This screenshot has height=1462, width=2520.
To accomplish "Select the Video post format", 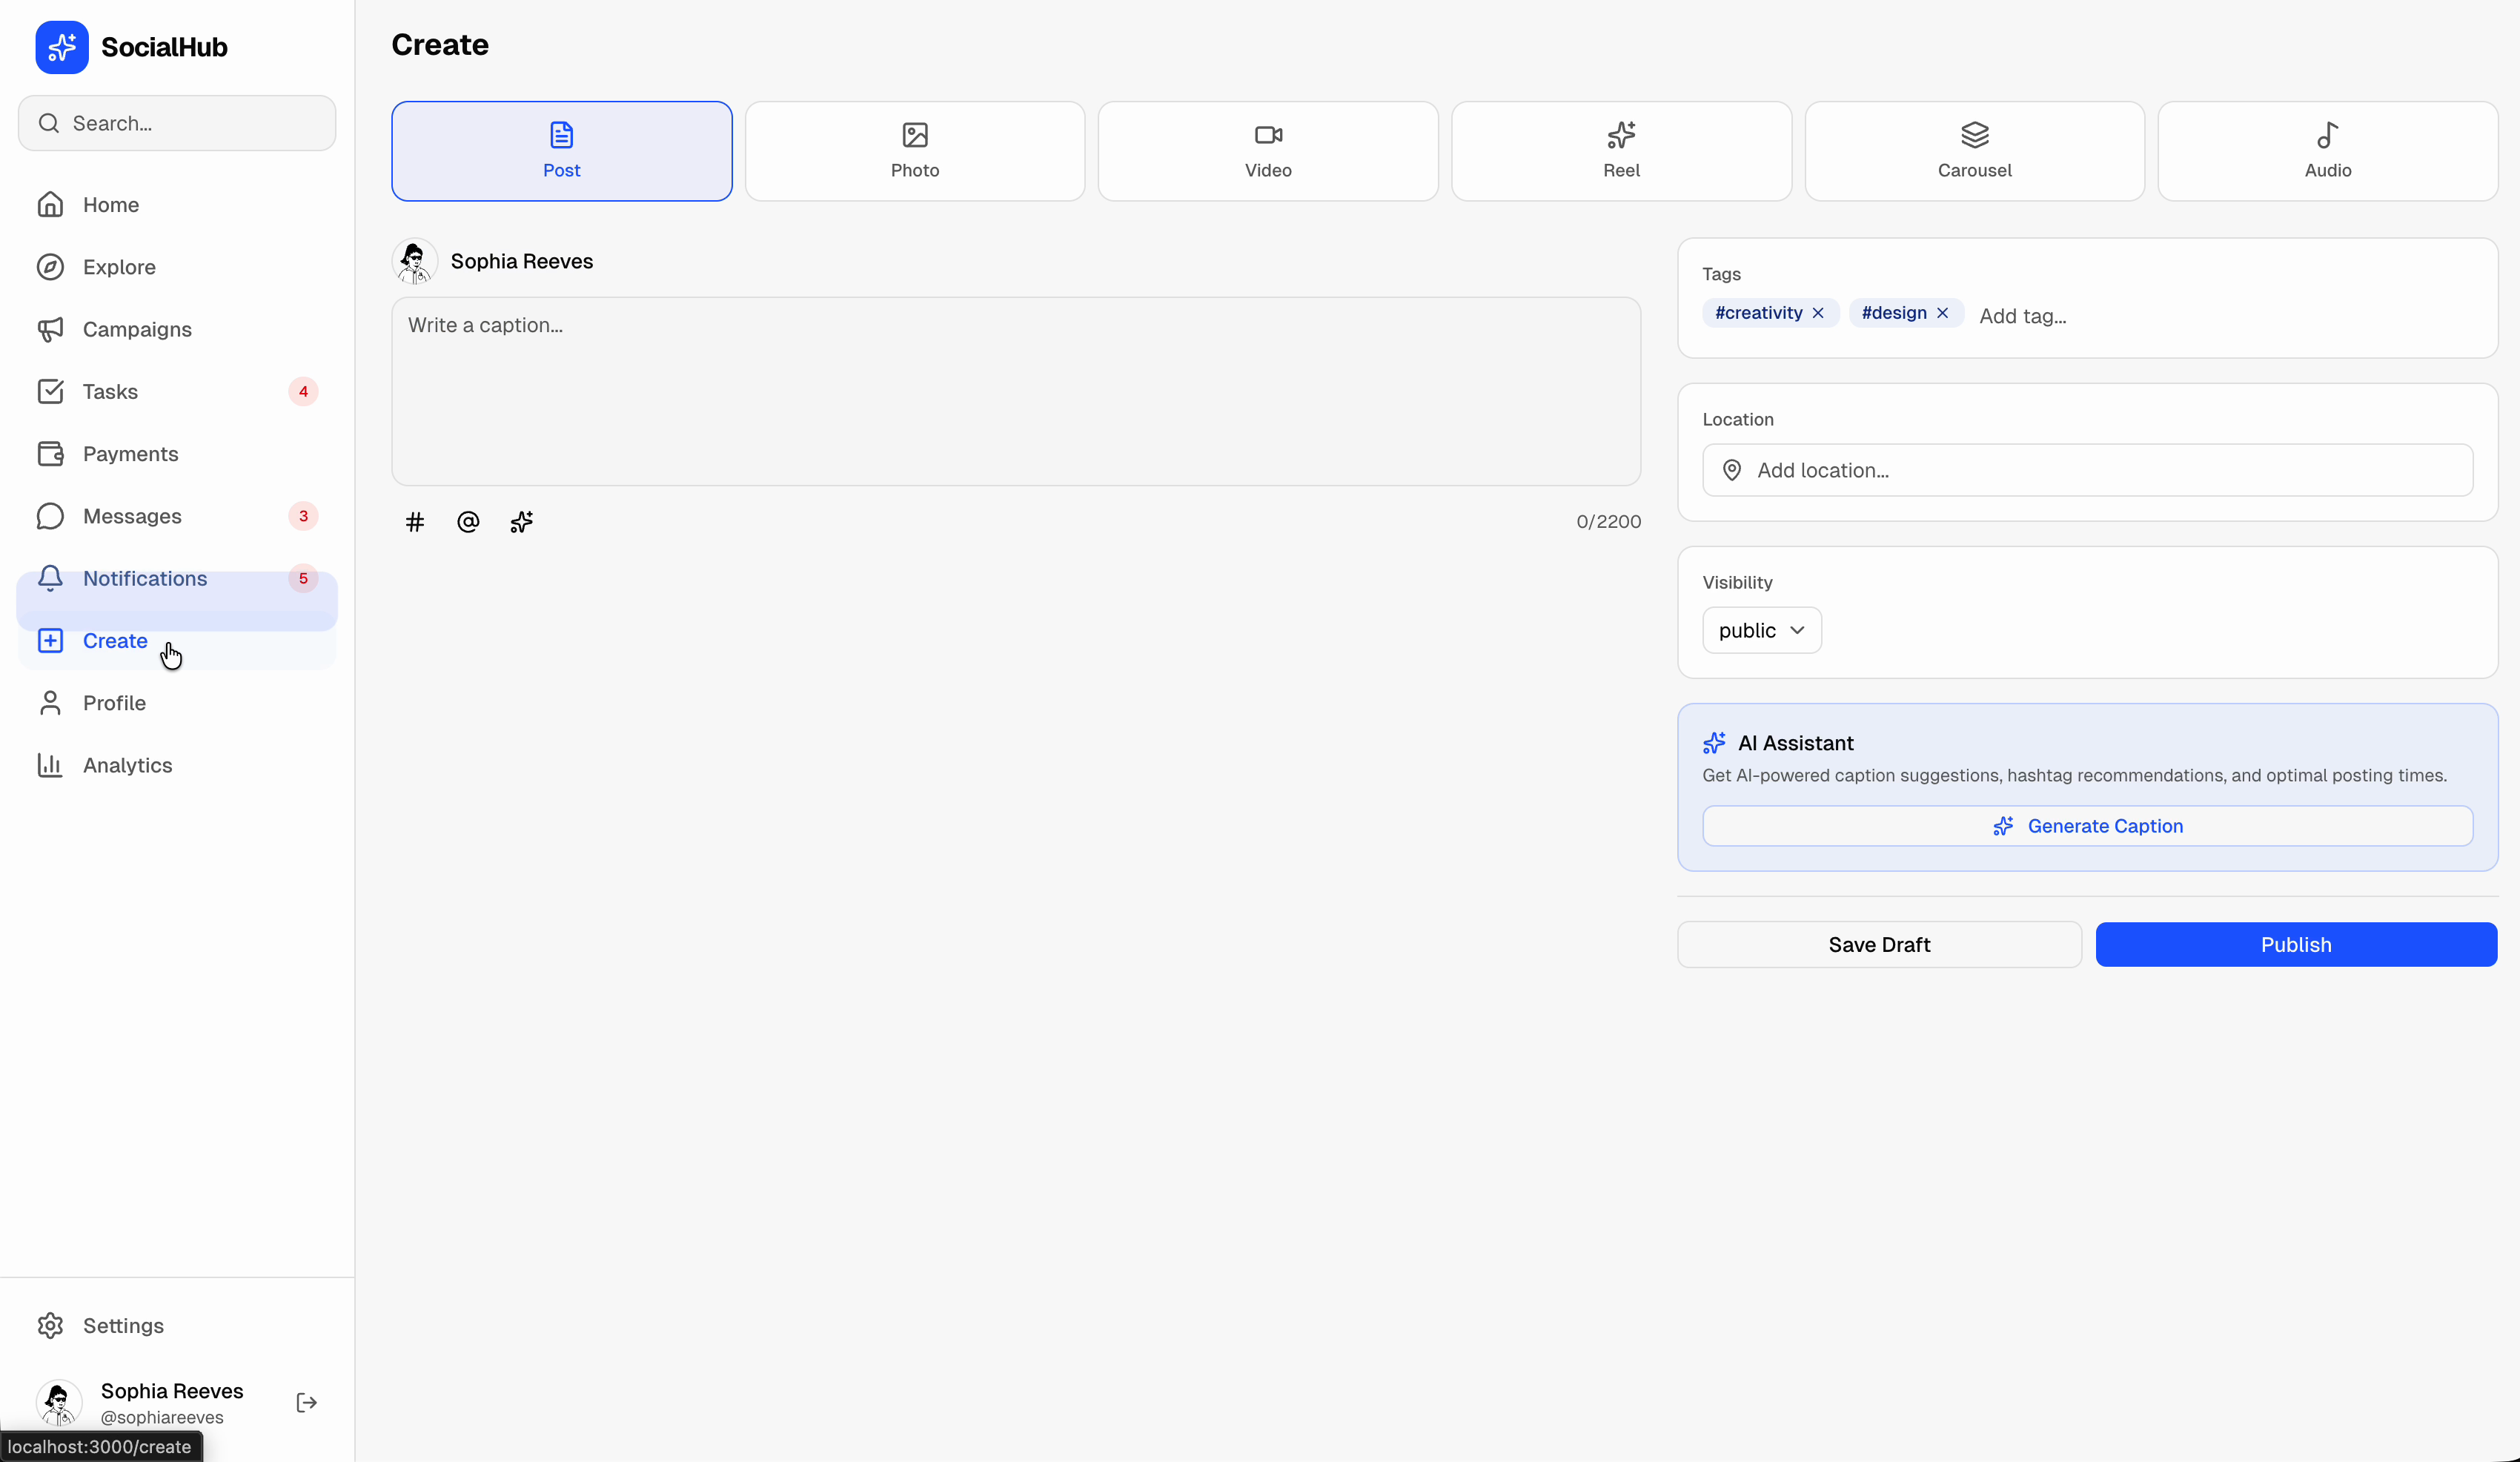I will click(x=1267, y=150).
